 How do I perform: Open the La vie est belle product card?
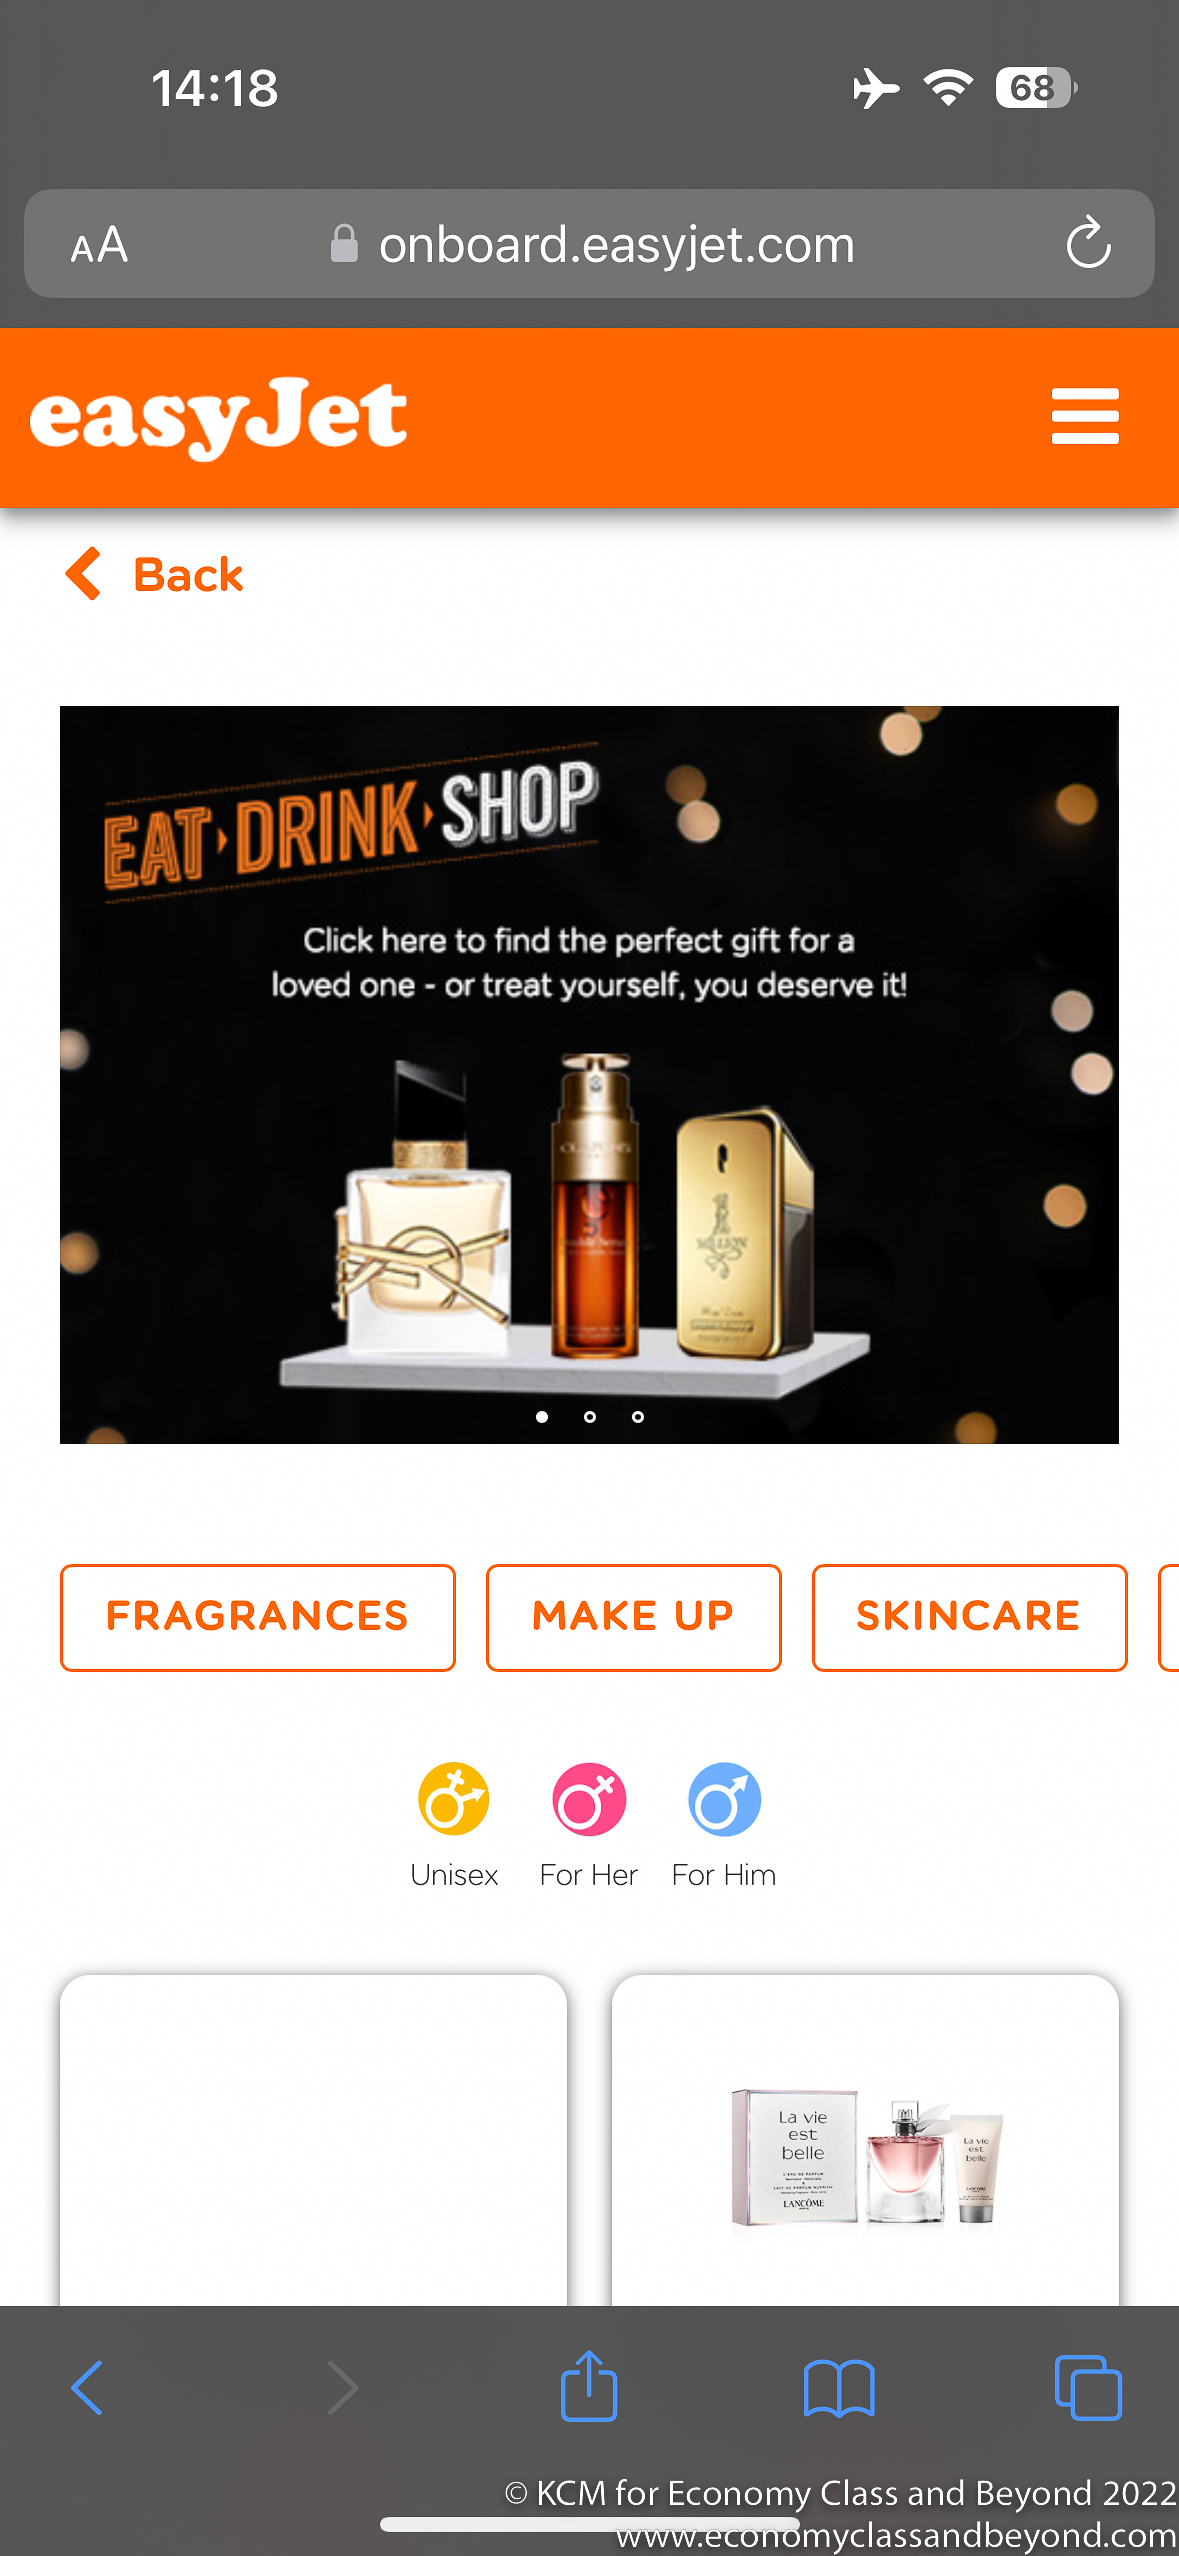pos(865,2140)
